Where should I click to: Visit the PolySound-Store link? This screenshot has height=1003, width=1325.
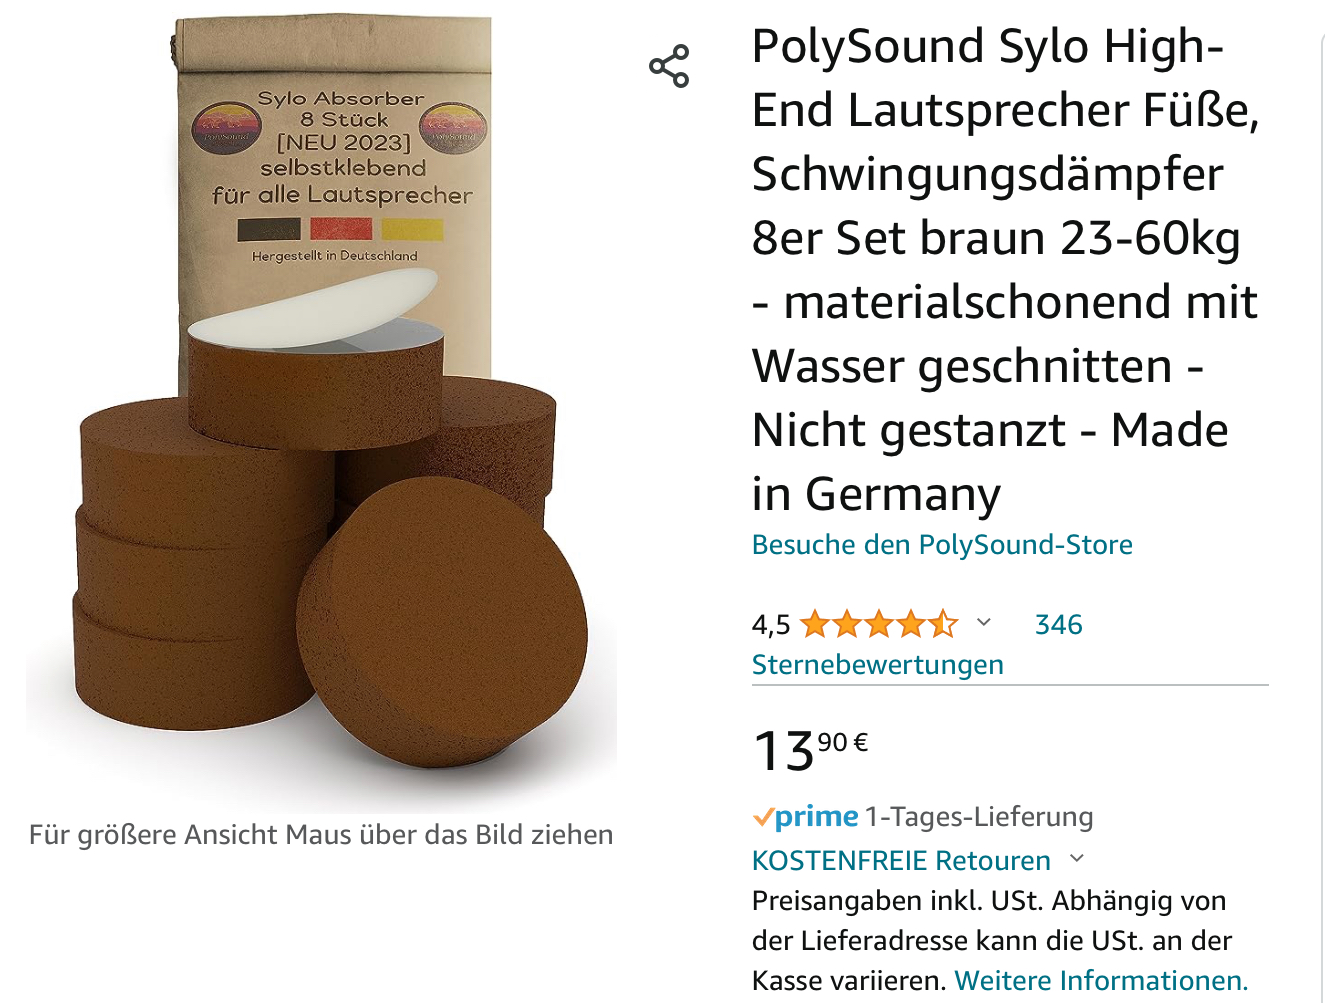(942, 545)
